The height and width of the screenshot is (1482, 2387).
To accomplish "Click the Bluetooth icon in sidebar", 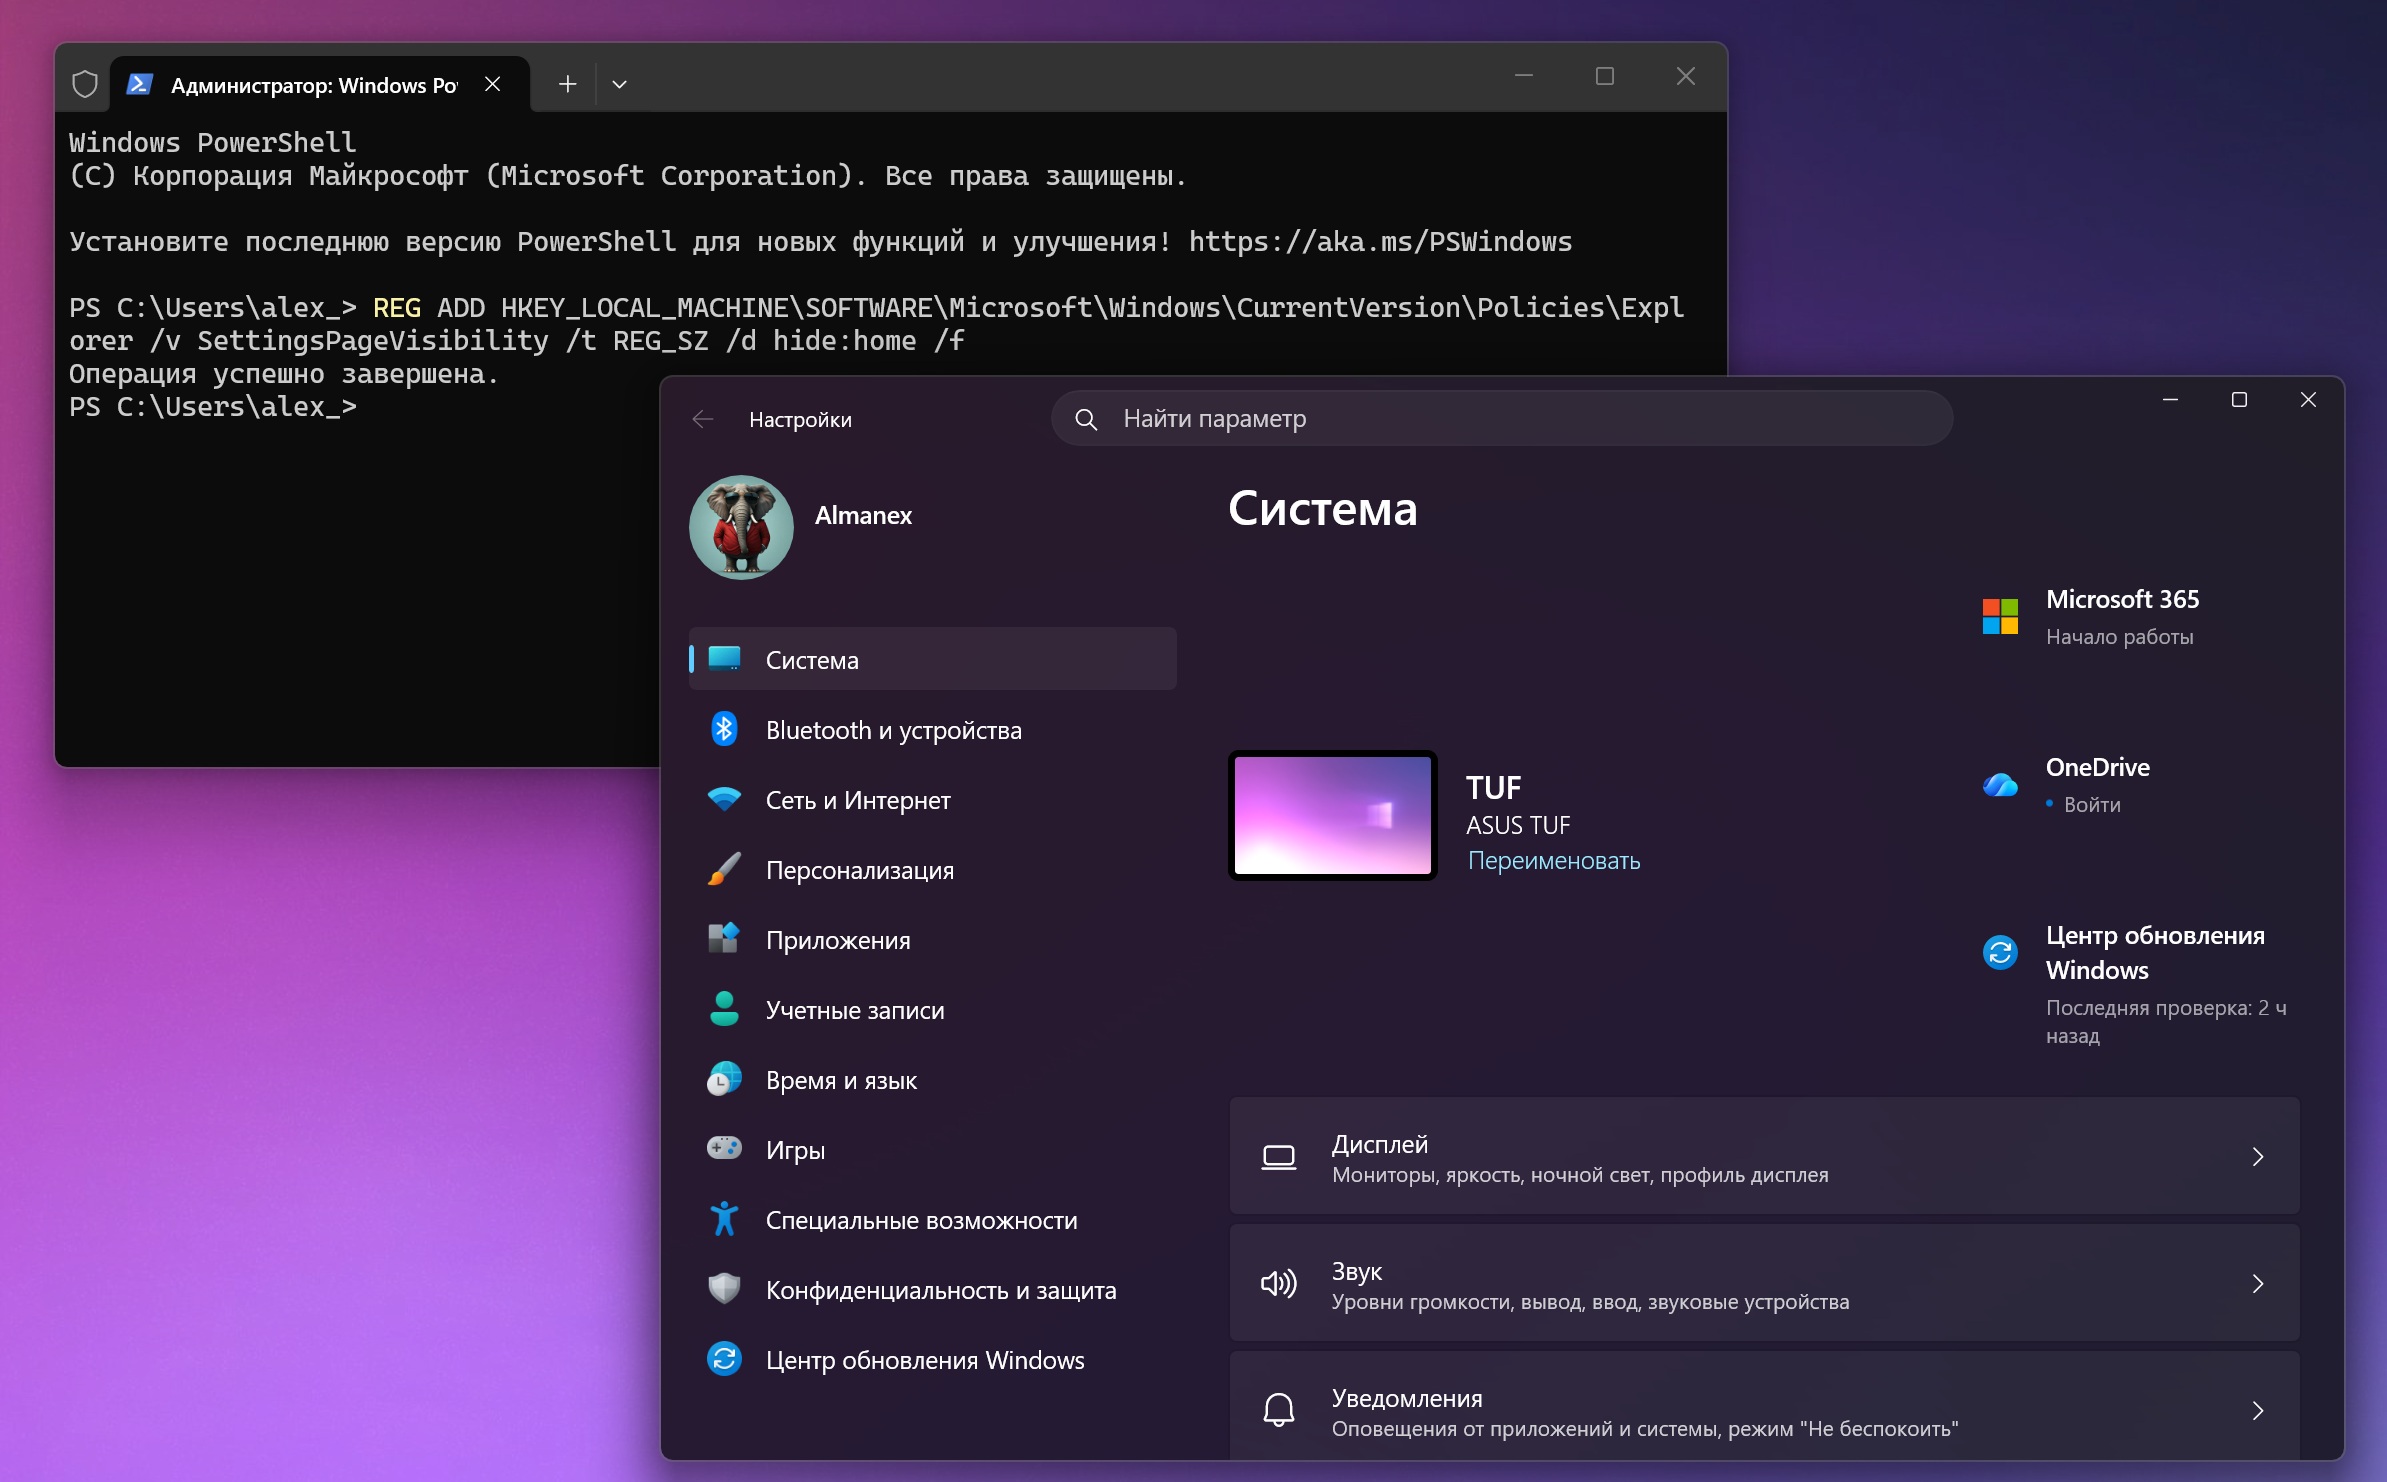I will [724, 728].
